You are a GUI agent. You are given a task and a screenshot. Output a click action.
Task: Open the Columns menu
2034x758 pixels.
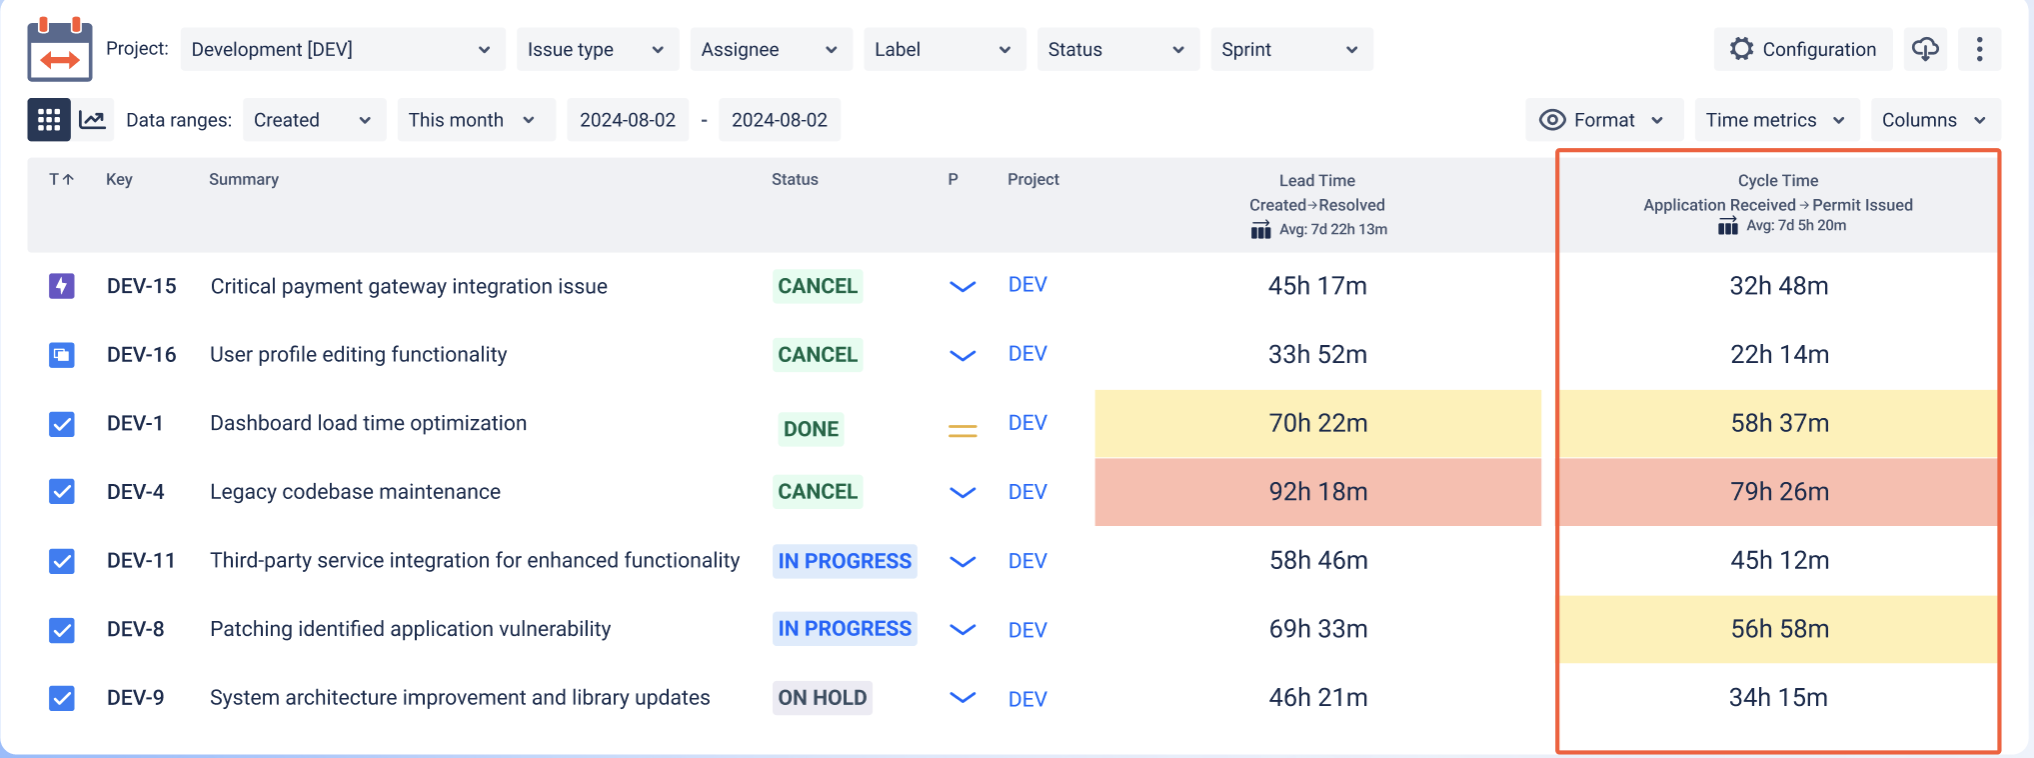point(1935,120)
